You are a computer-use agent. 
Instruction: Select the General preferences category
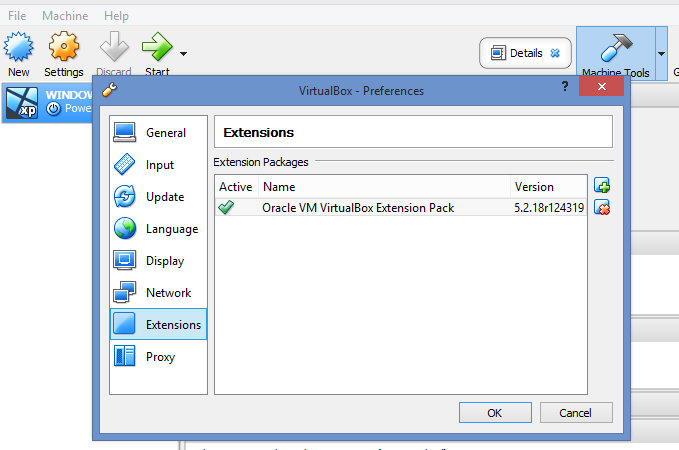(158, 133)
